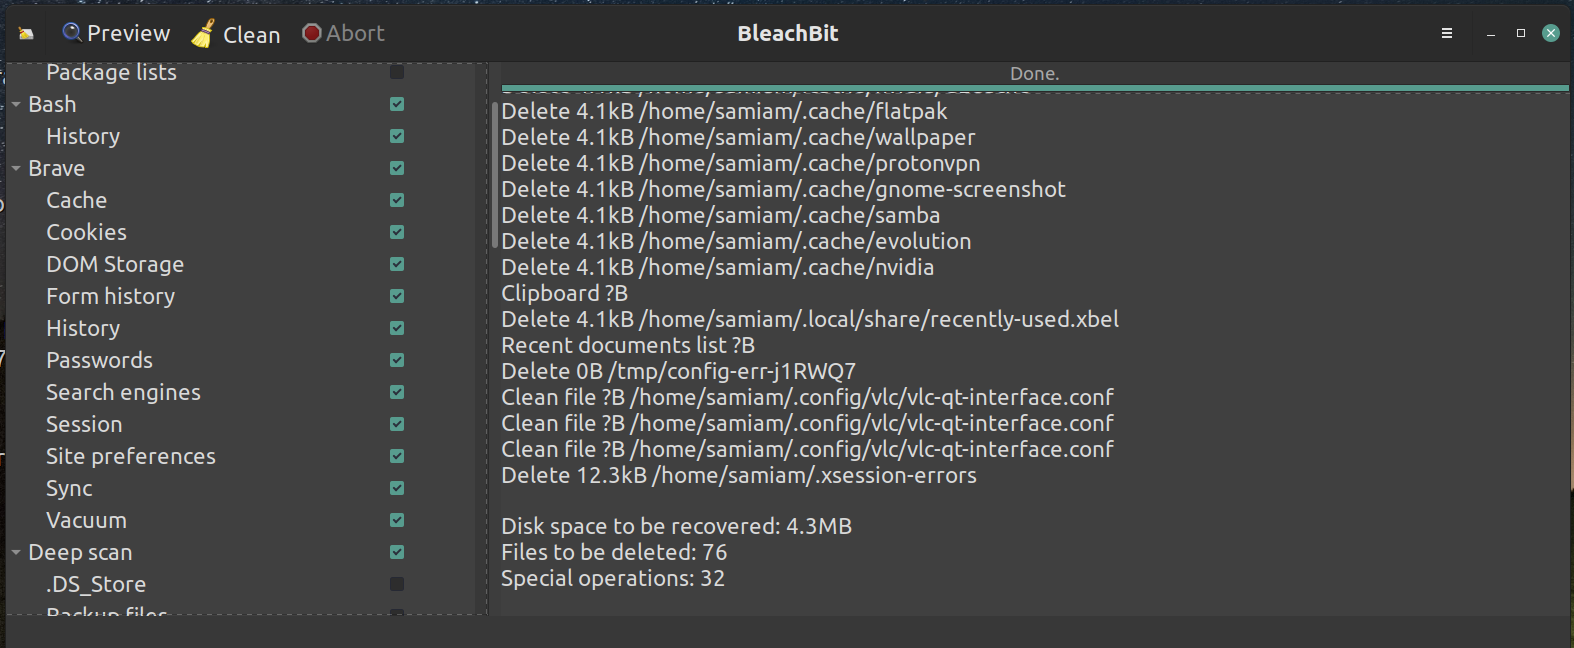Enable the Package lists checkbox
This screenshot has width=1574, height=648.
click(396, 72)
